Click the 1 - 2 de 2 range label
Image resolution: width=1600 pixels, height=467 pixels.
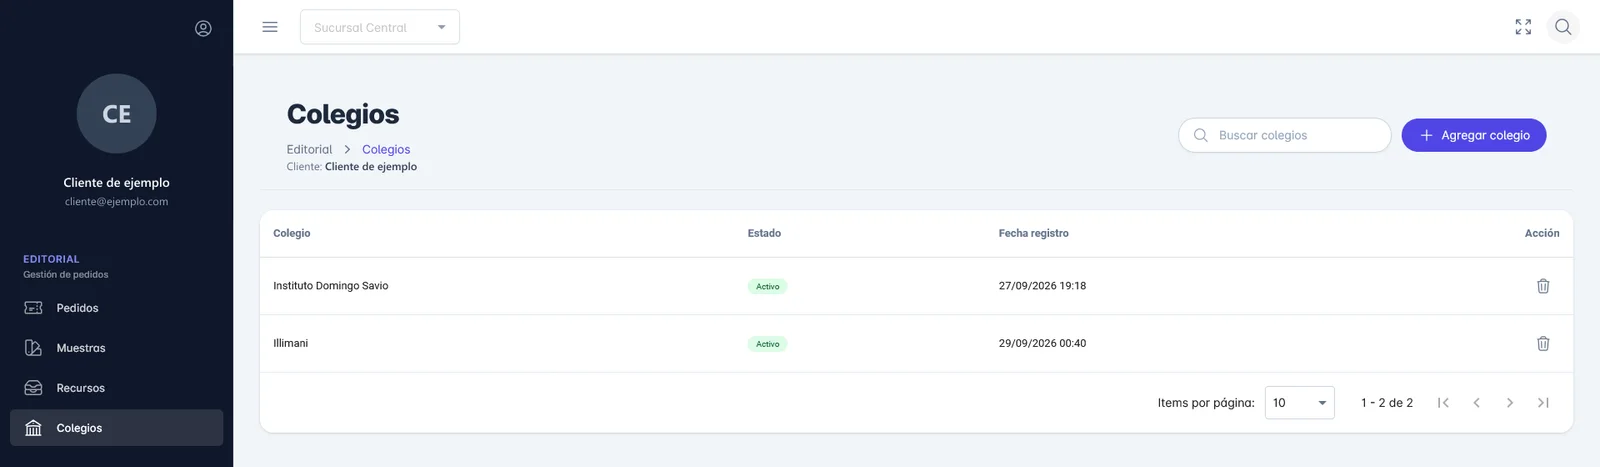coord(1387,403)
